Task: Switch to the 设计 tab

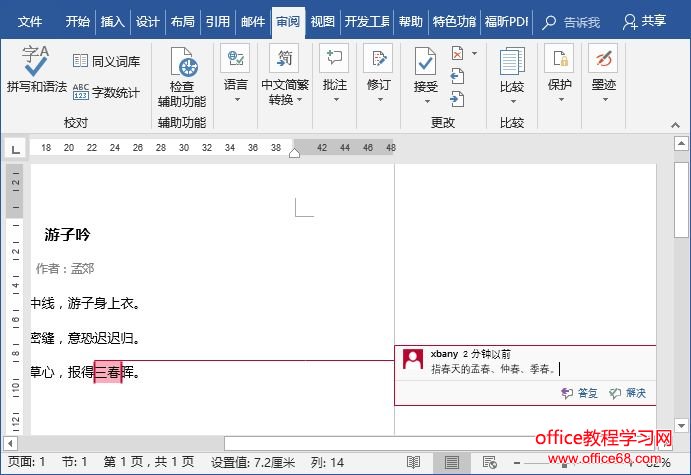Action: (148, 22)
